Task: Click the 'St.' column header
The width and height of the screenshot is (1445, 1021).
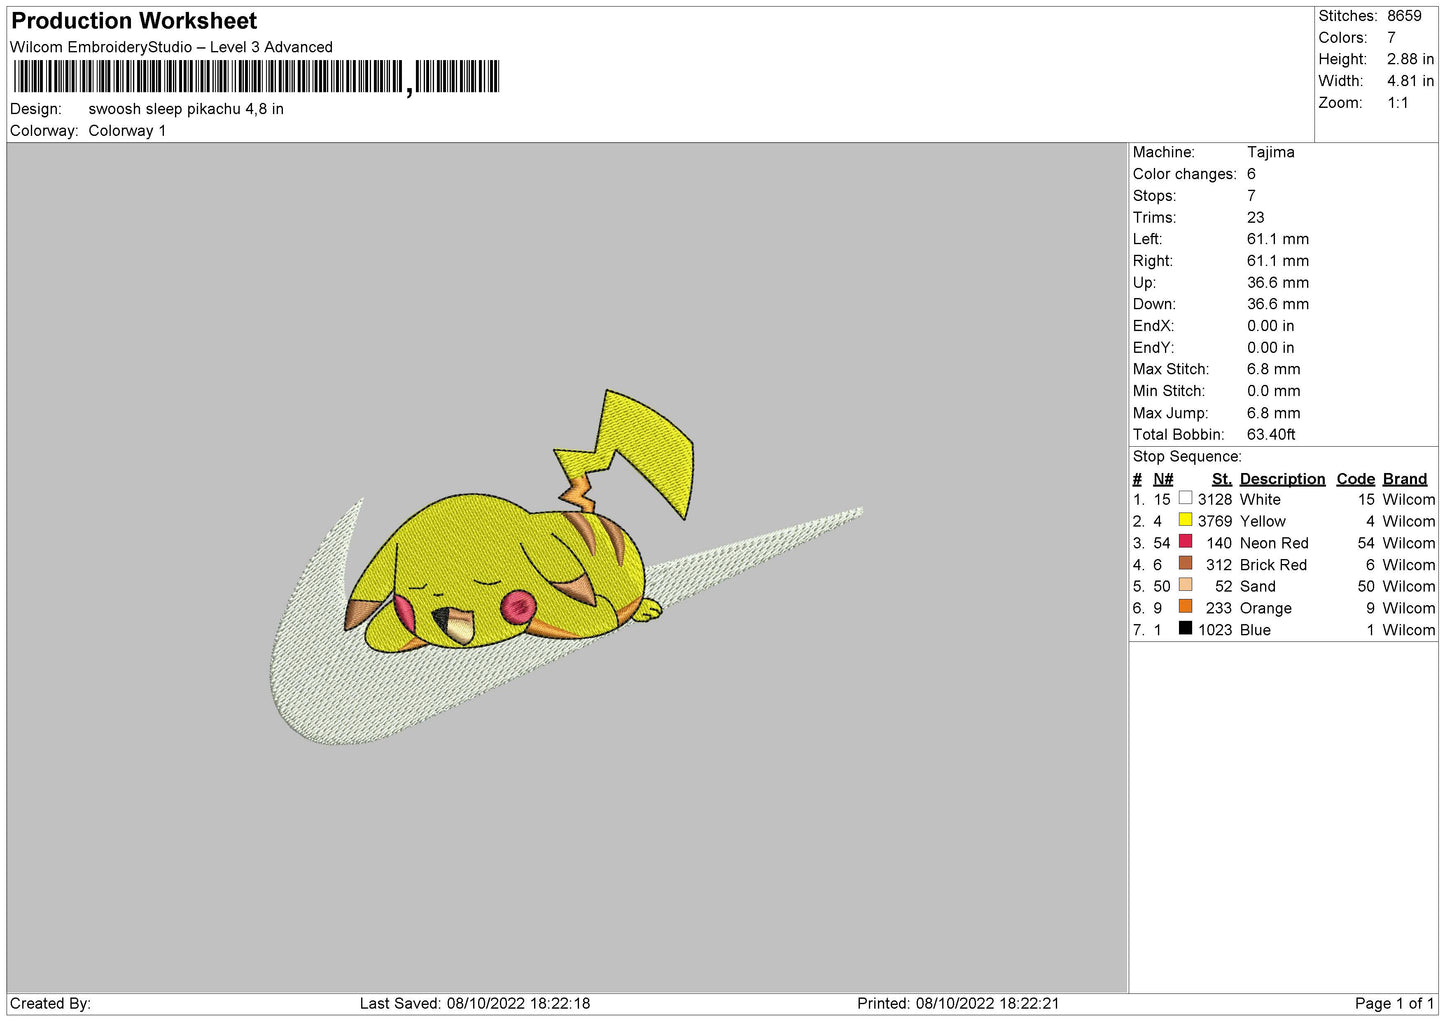Action: tap(1221, 479)
